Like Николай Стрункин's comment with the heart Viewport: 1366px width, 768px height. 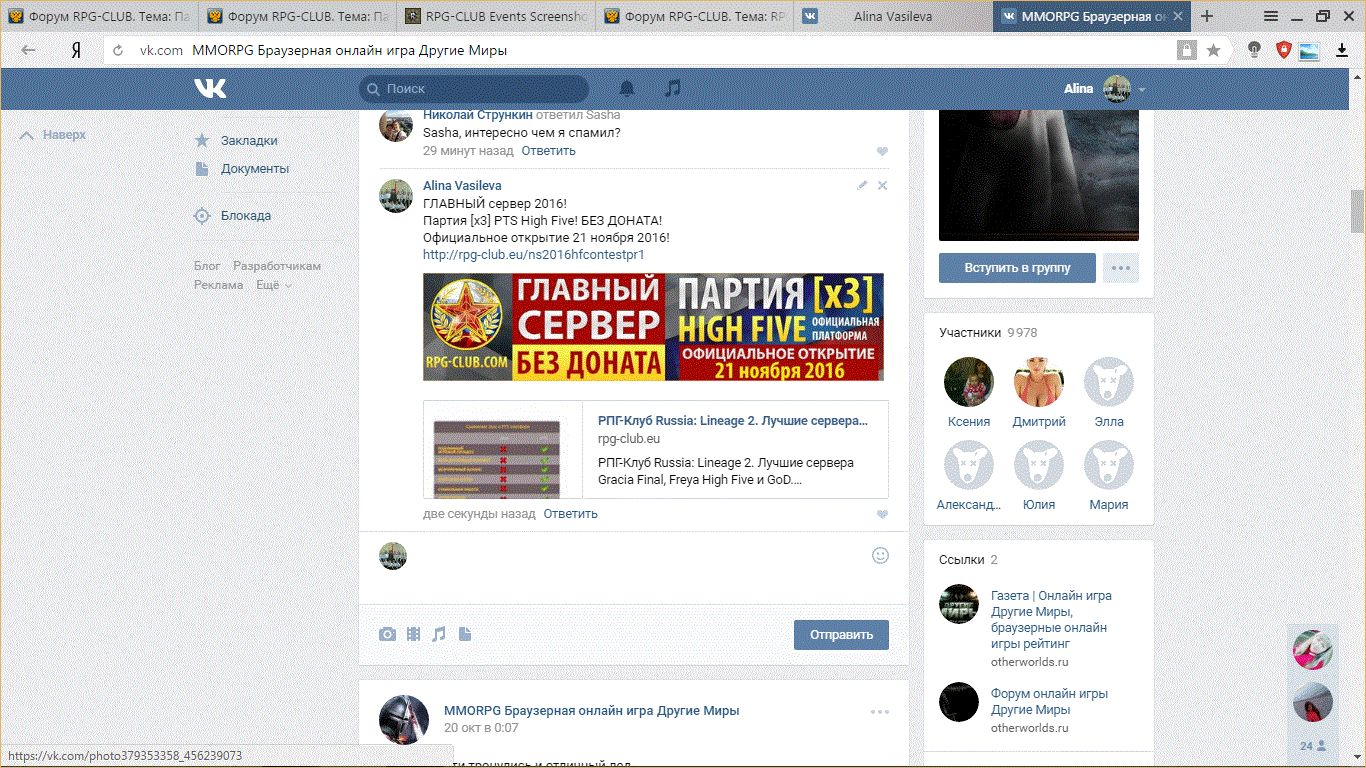coord(882,151)
